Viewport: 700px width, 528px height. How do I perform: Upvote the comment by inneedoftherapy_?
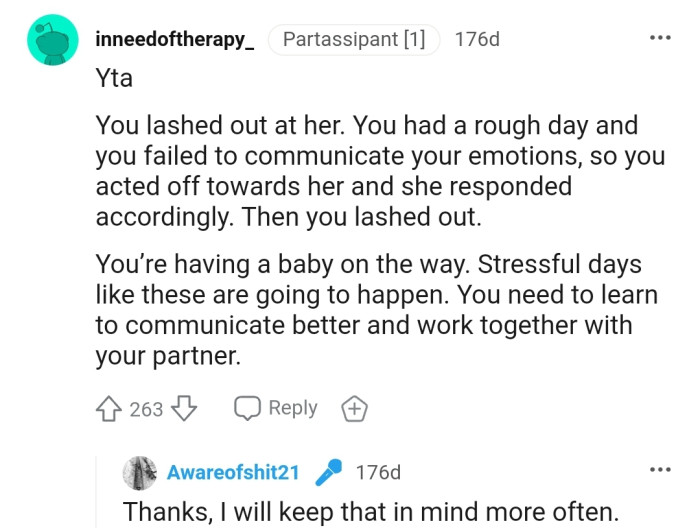(109, 409)
